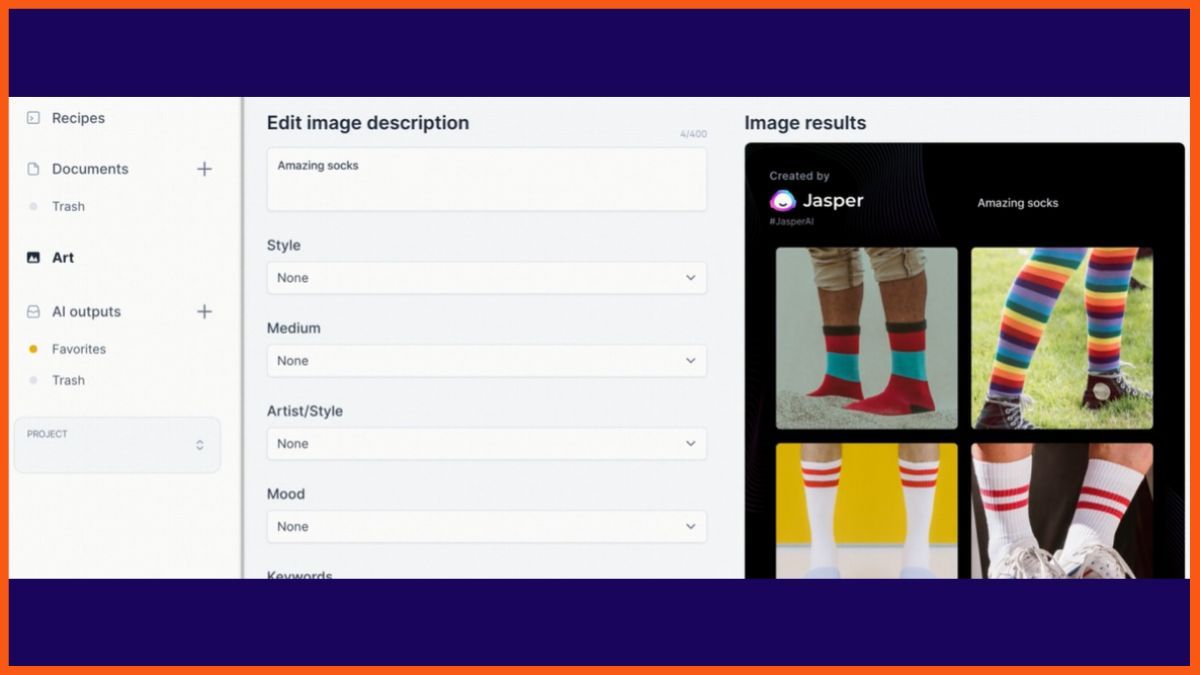This screenshot has width=1200, height=675.
Task: Open the Style dropdown
Action: click(x=486, y=278)
